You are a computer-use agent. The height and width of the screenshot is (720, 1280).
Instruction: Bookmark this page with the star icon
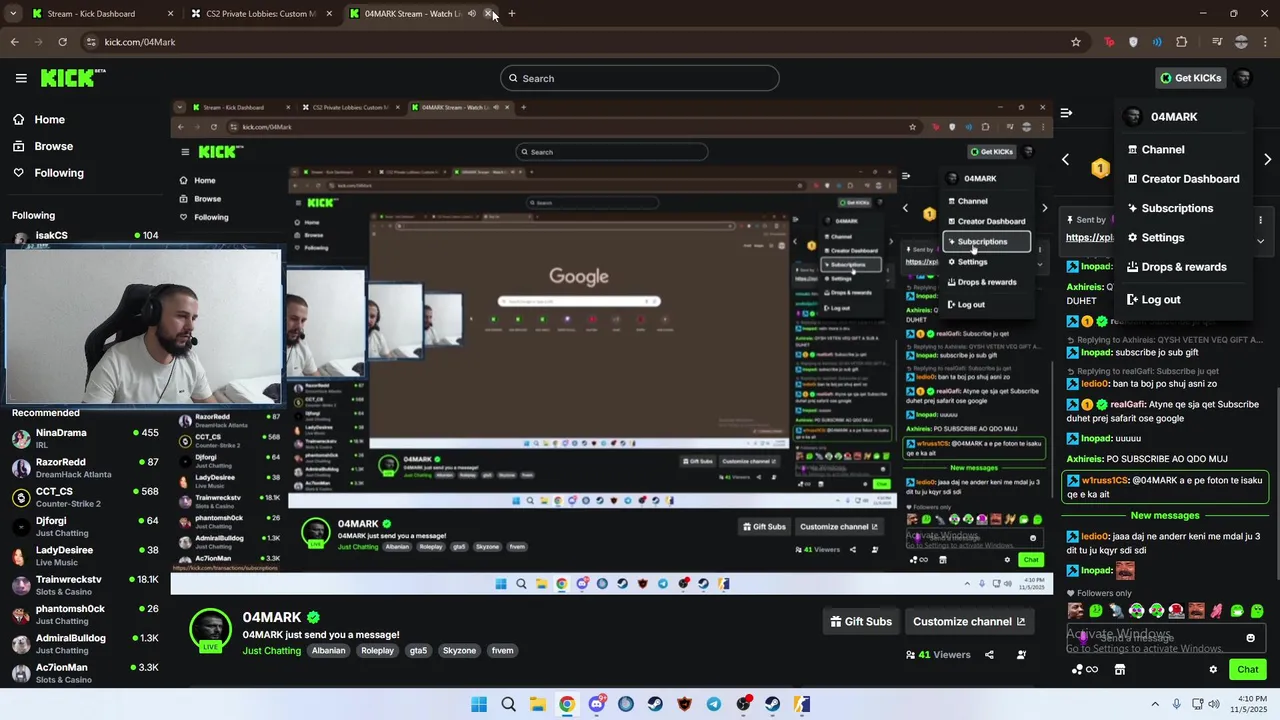click(x=1076, y=42)
